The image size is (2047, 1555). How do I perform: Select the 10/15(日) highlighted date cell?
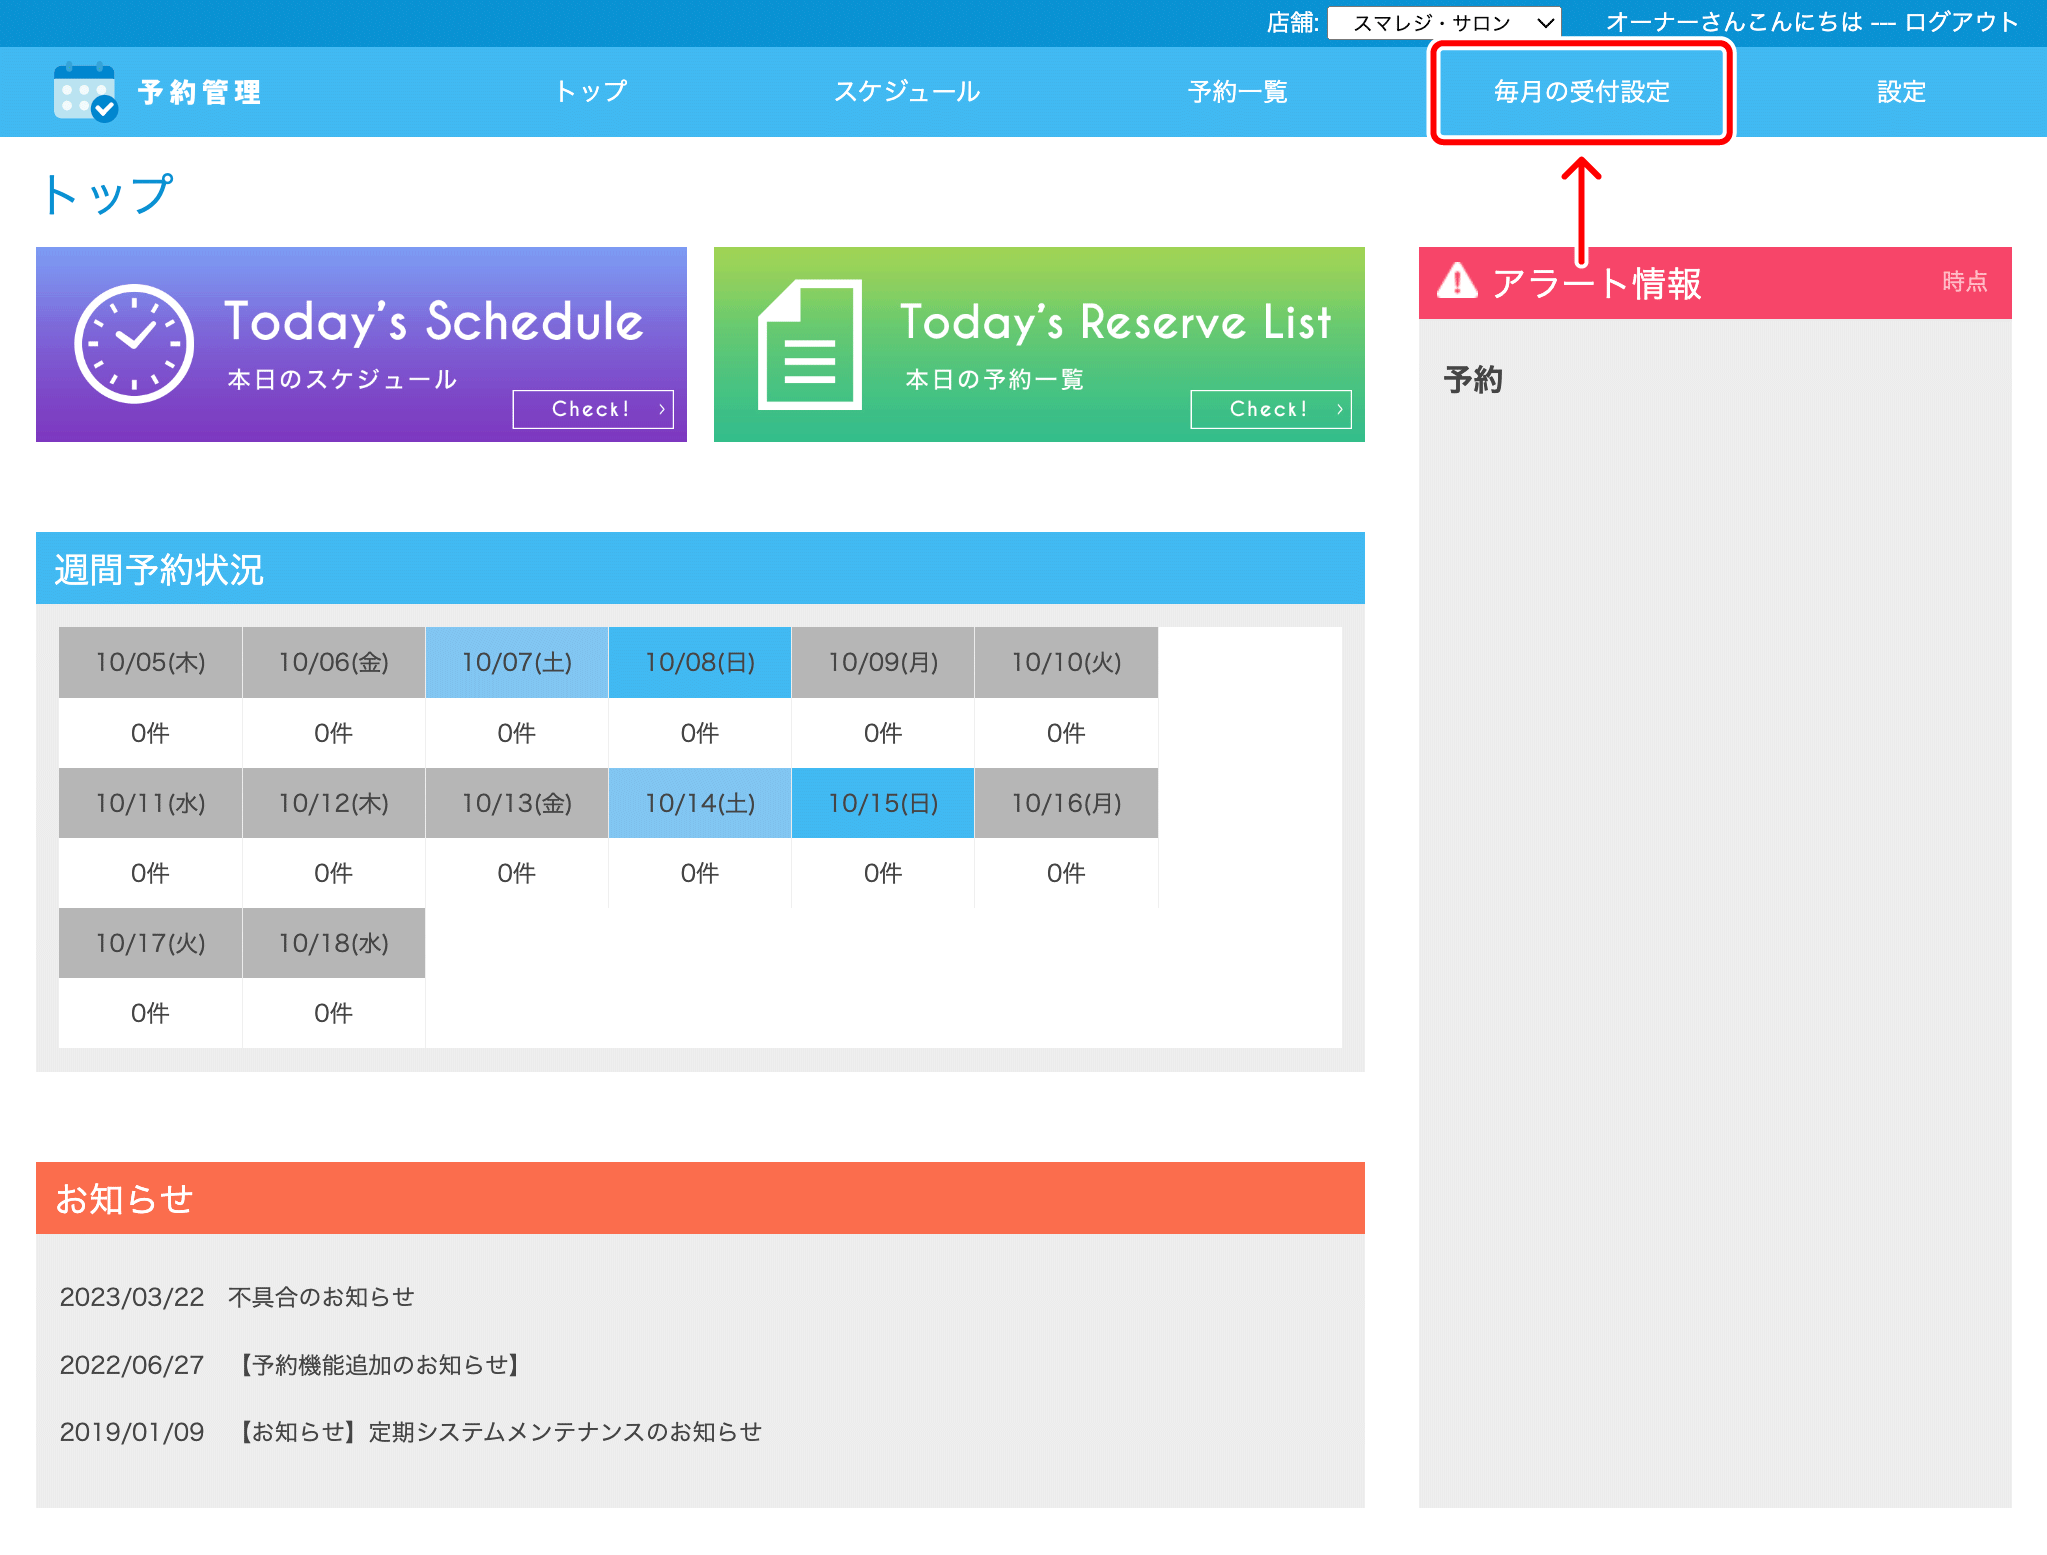[x=882, y=802]
